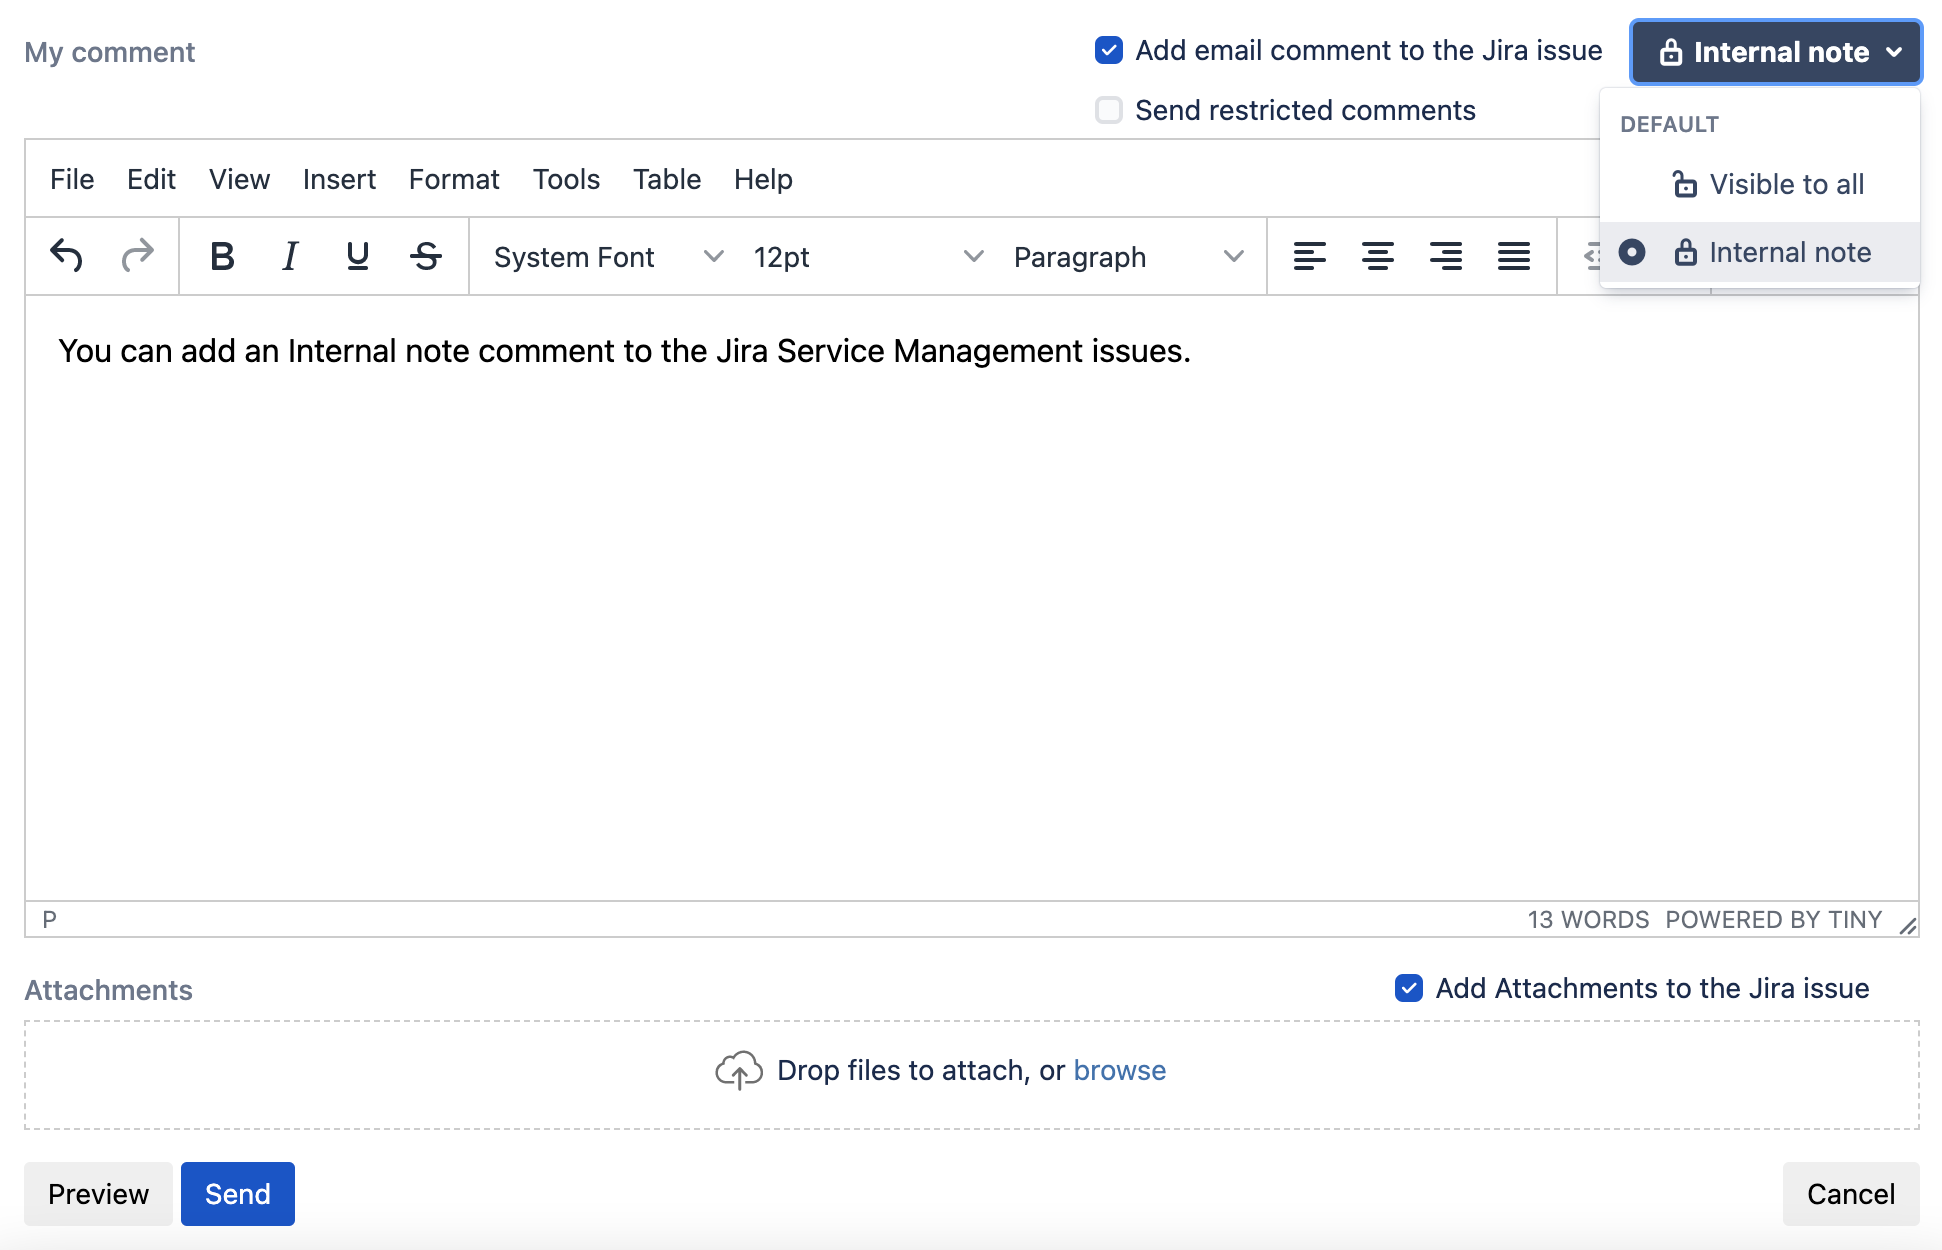This screenshot has height=1250, width=1942.
Task: Center align the text
Action: [1377, 256]
